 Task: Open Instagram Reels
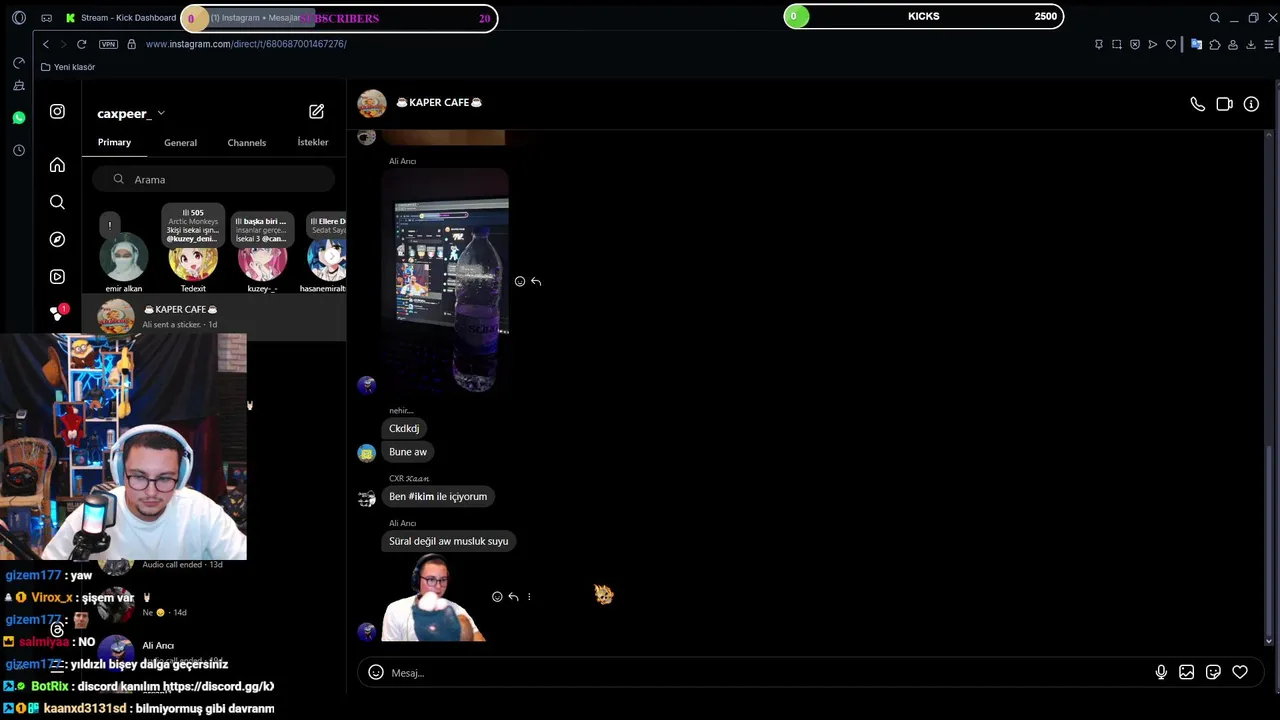click(57, 276)
